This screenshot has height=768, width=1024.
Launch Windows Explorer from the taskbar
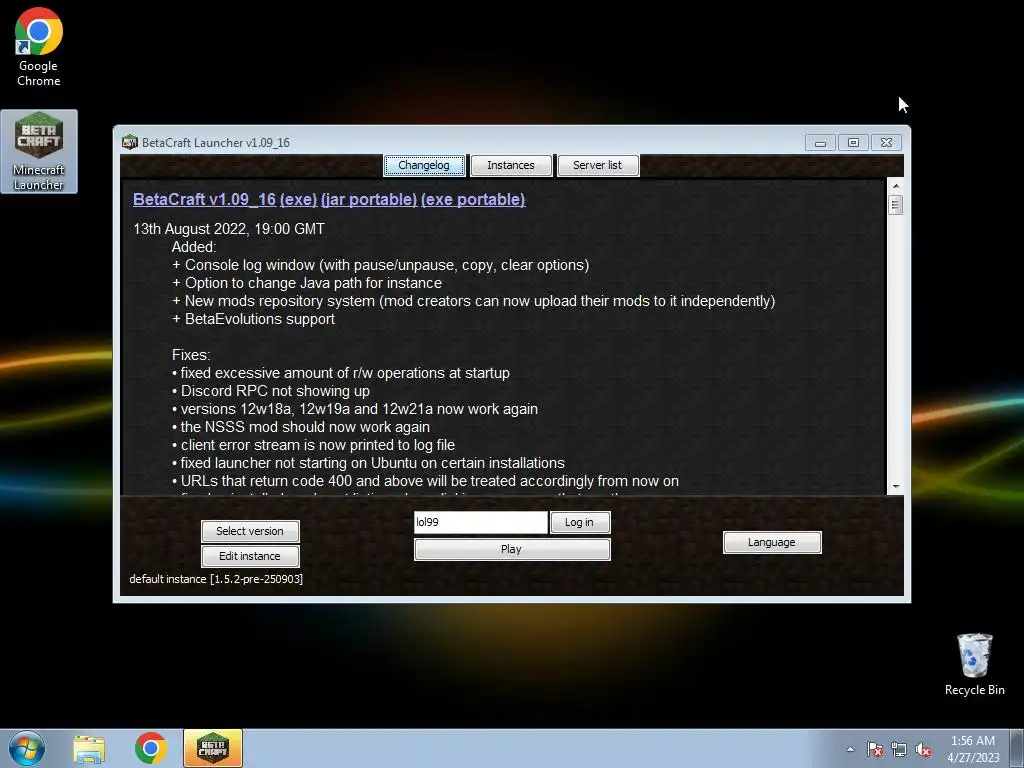coord(89,748)
